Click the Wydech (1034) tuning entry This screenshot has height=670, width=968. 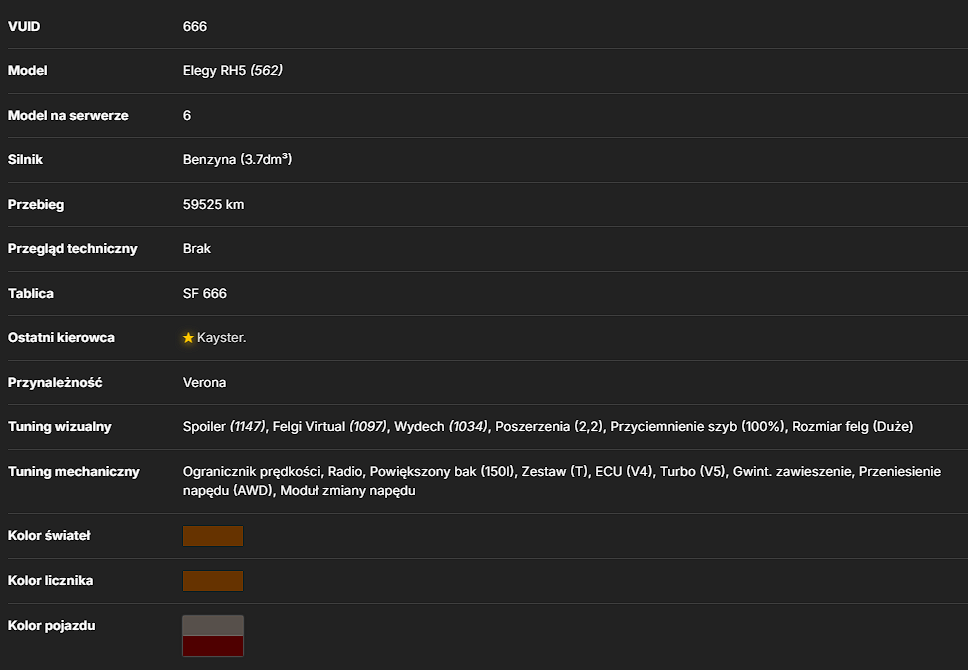pyautogui.click(x=441, y=427)
